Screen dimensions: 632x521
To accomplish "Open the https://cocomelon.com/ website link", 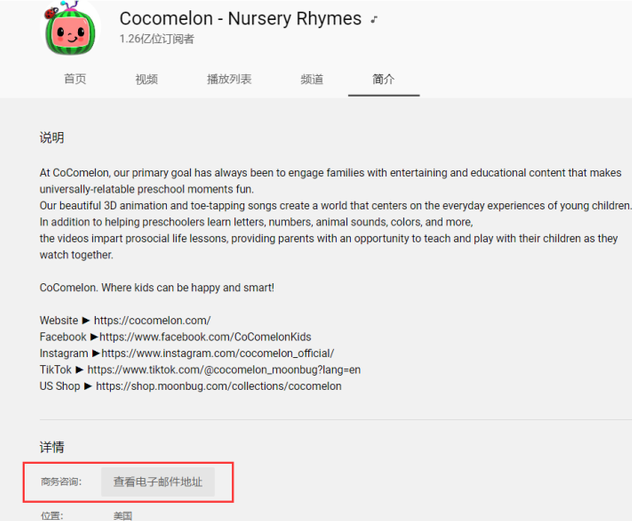I will [152, 320].
